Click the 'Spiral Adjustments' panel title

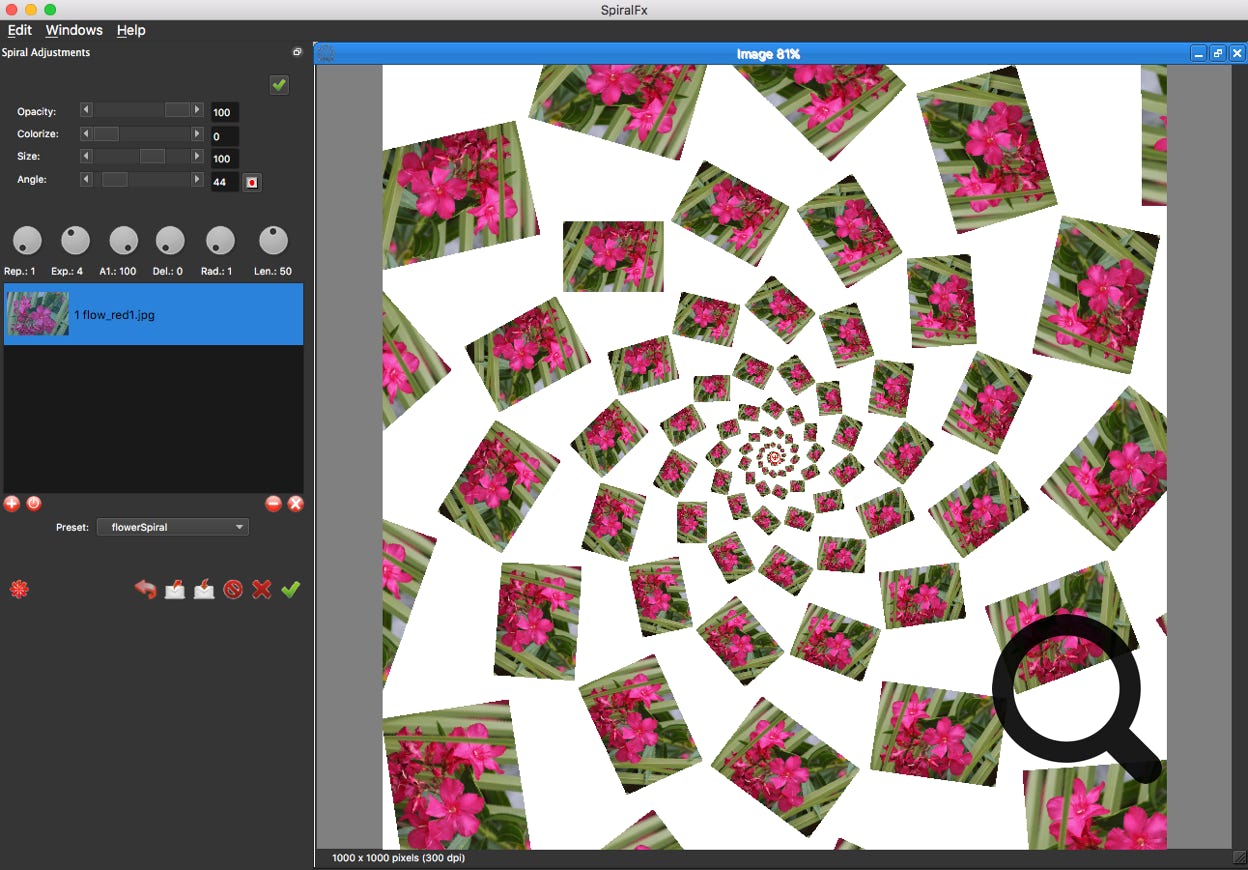[46, 52]
